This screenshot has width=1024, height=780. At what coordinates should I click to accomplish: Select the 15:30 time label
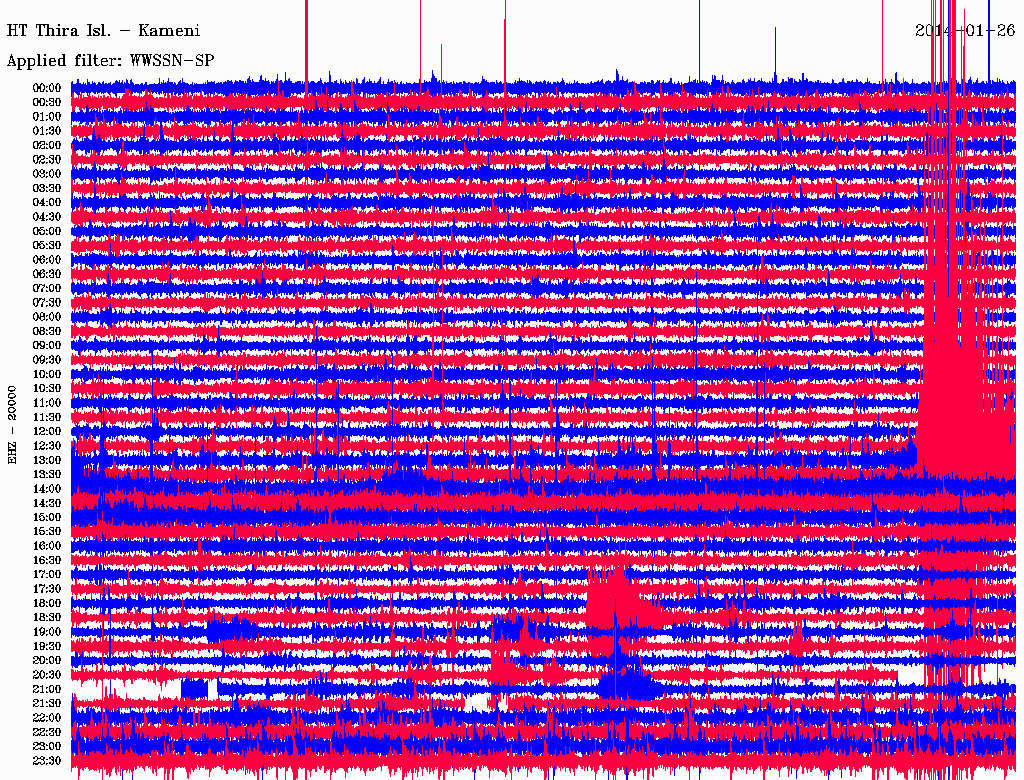[x=47, y=532]
